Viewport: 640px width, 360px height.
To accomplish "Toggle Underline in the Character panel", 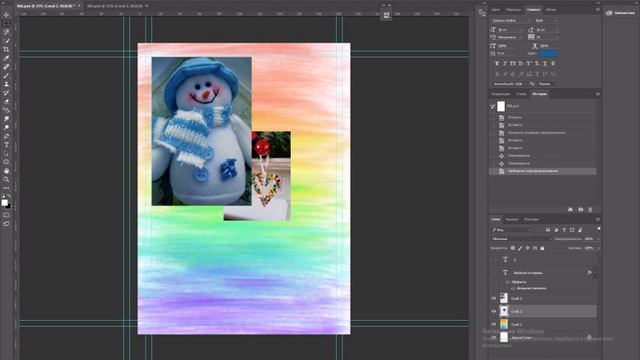I will [545, 64].
